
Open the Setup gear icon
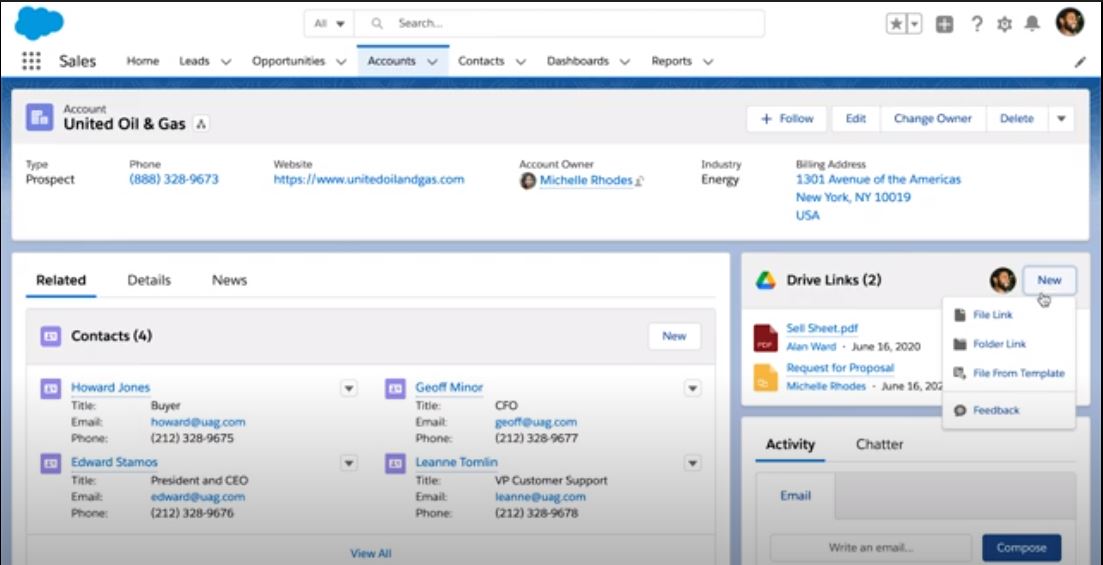tap(1005, 24)
